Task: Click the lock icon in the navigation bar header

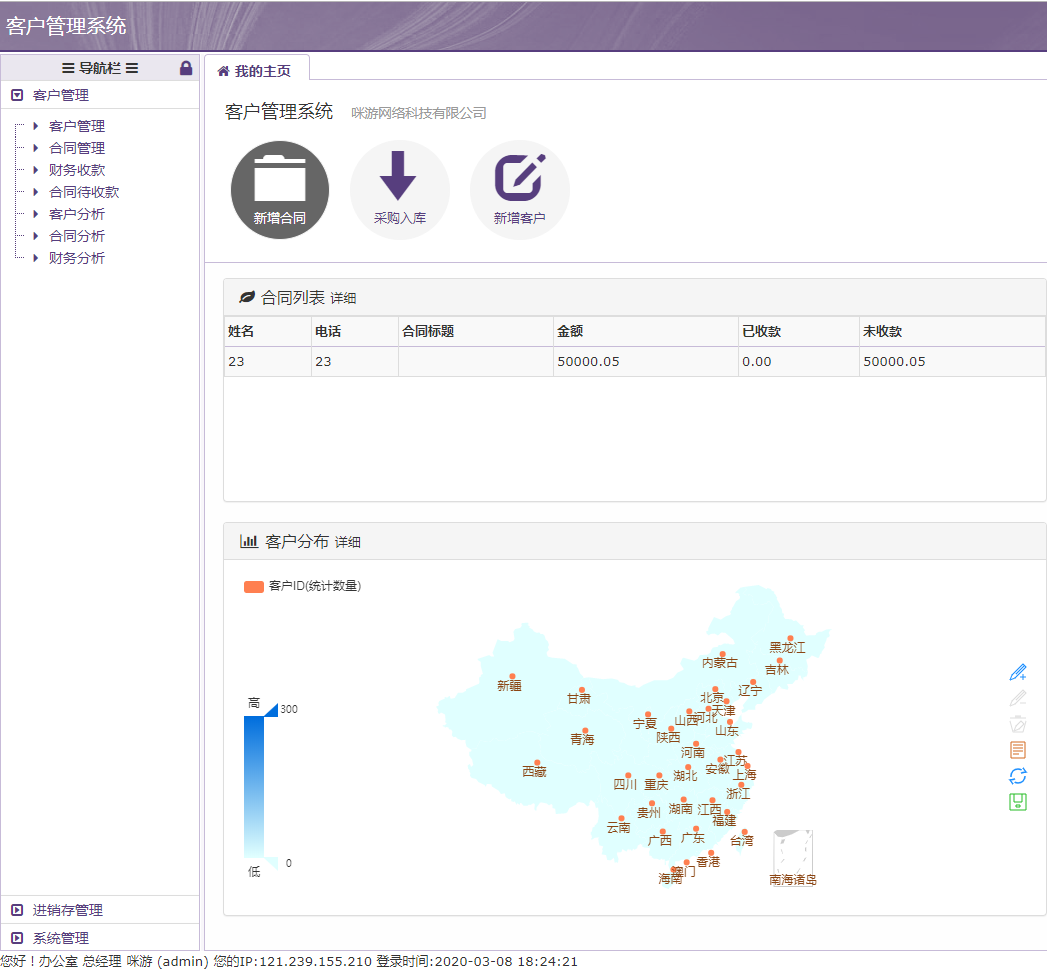Action: [186, 68]
